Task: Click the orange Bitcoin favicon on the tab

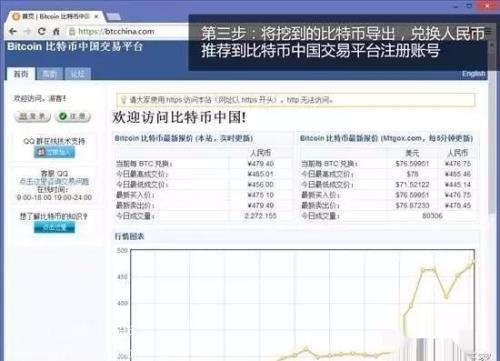Action: 16,16
